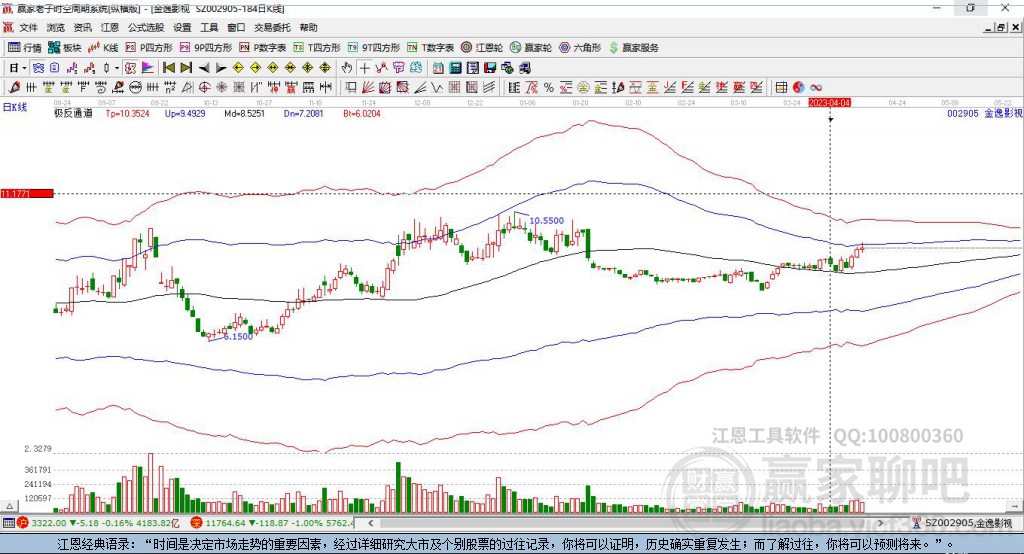Click the n² number tool icon
The height and width of the screenshot is (554, 1024).
pyautogui.click(x=170, y=87)
